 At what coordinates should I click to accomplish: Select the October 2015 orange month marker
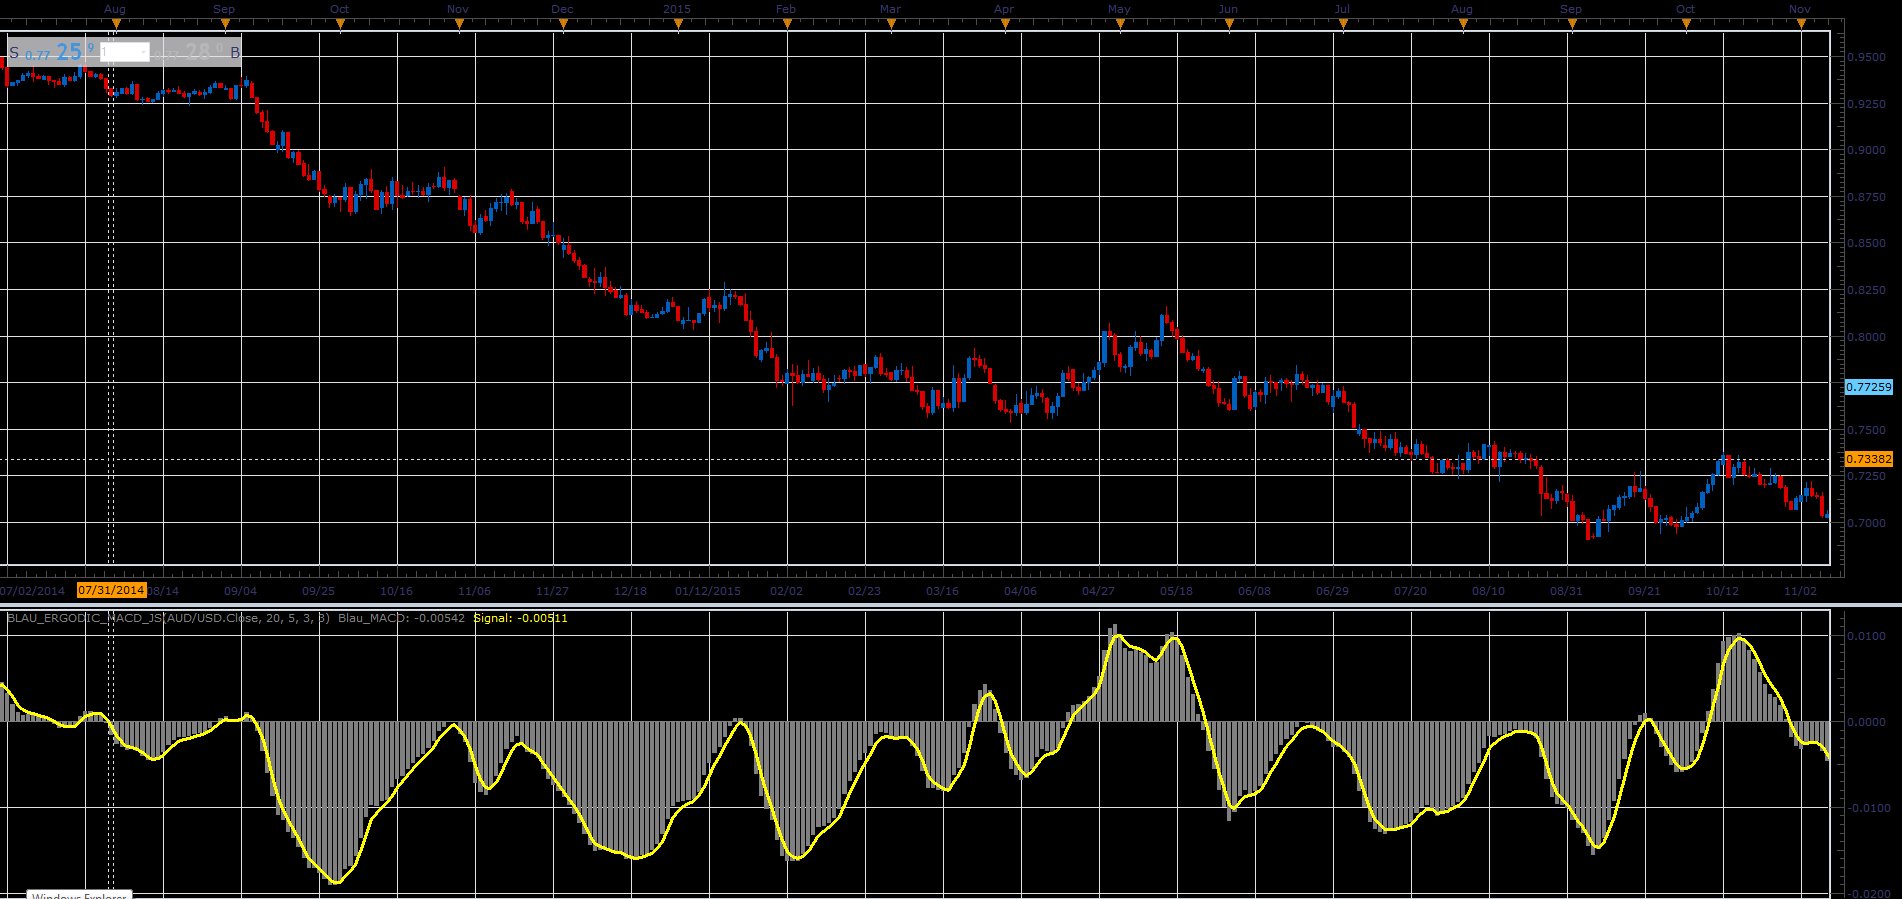click(1686, 24)
